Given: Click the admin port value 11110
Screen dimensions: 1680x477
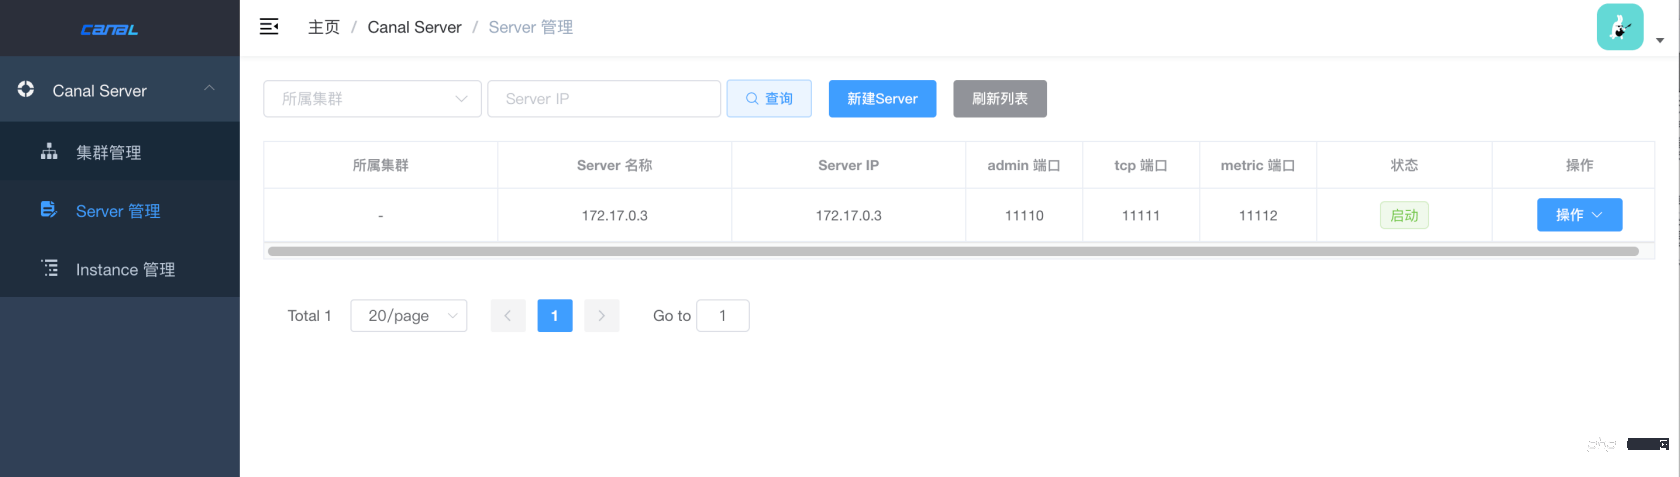Looking at the screenshot, I should coord(1024,215).
